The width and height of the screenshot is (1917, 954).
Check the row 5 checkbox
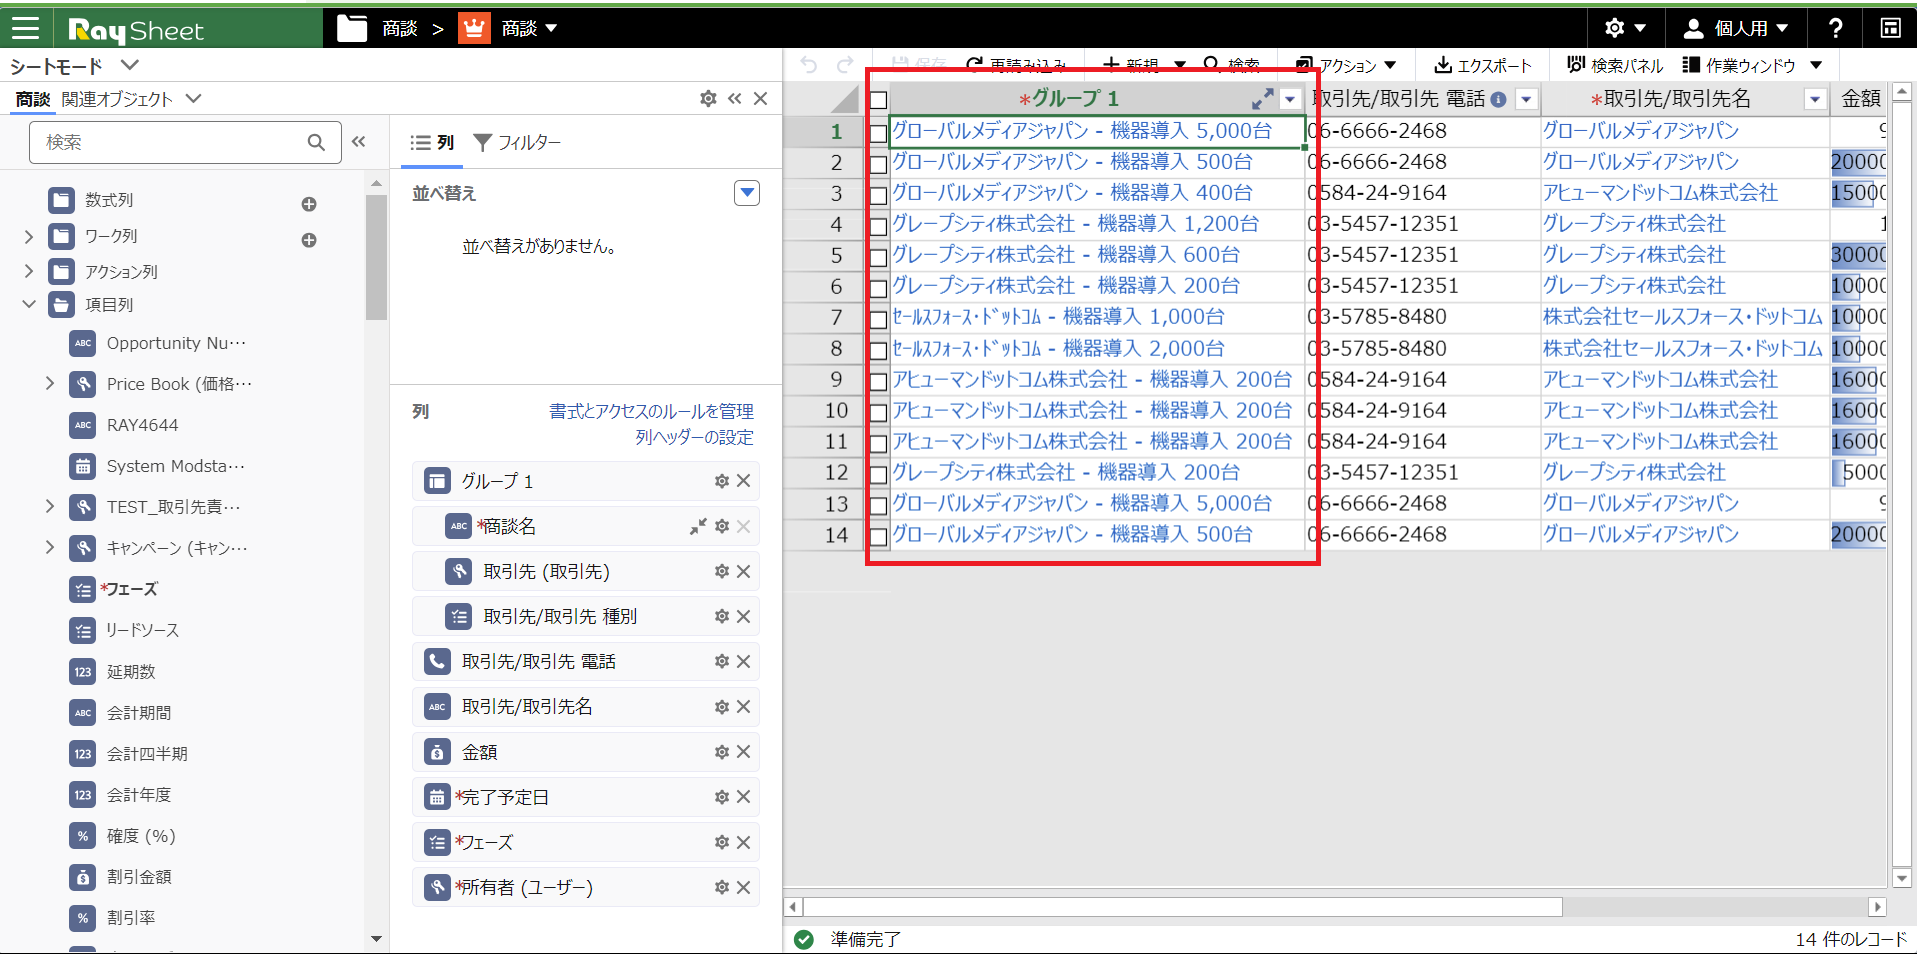point(878,257)
